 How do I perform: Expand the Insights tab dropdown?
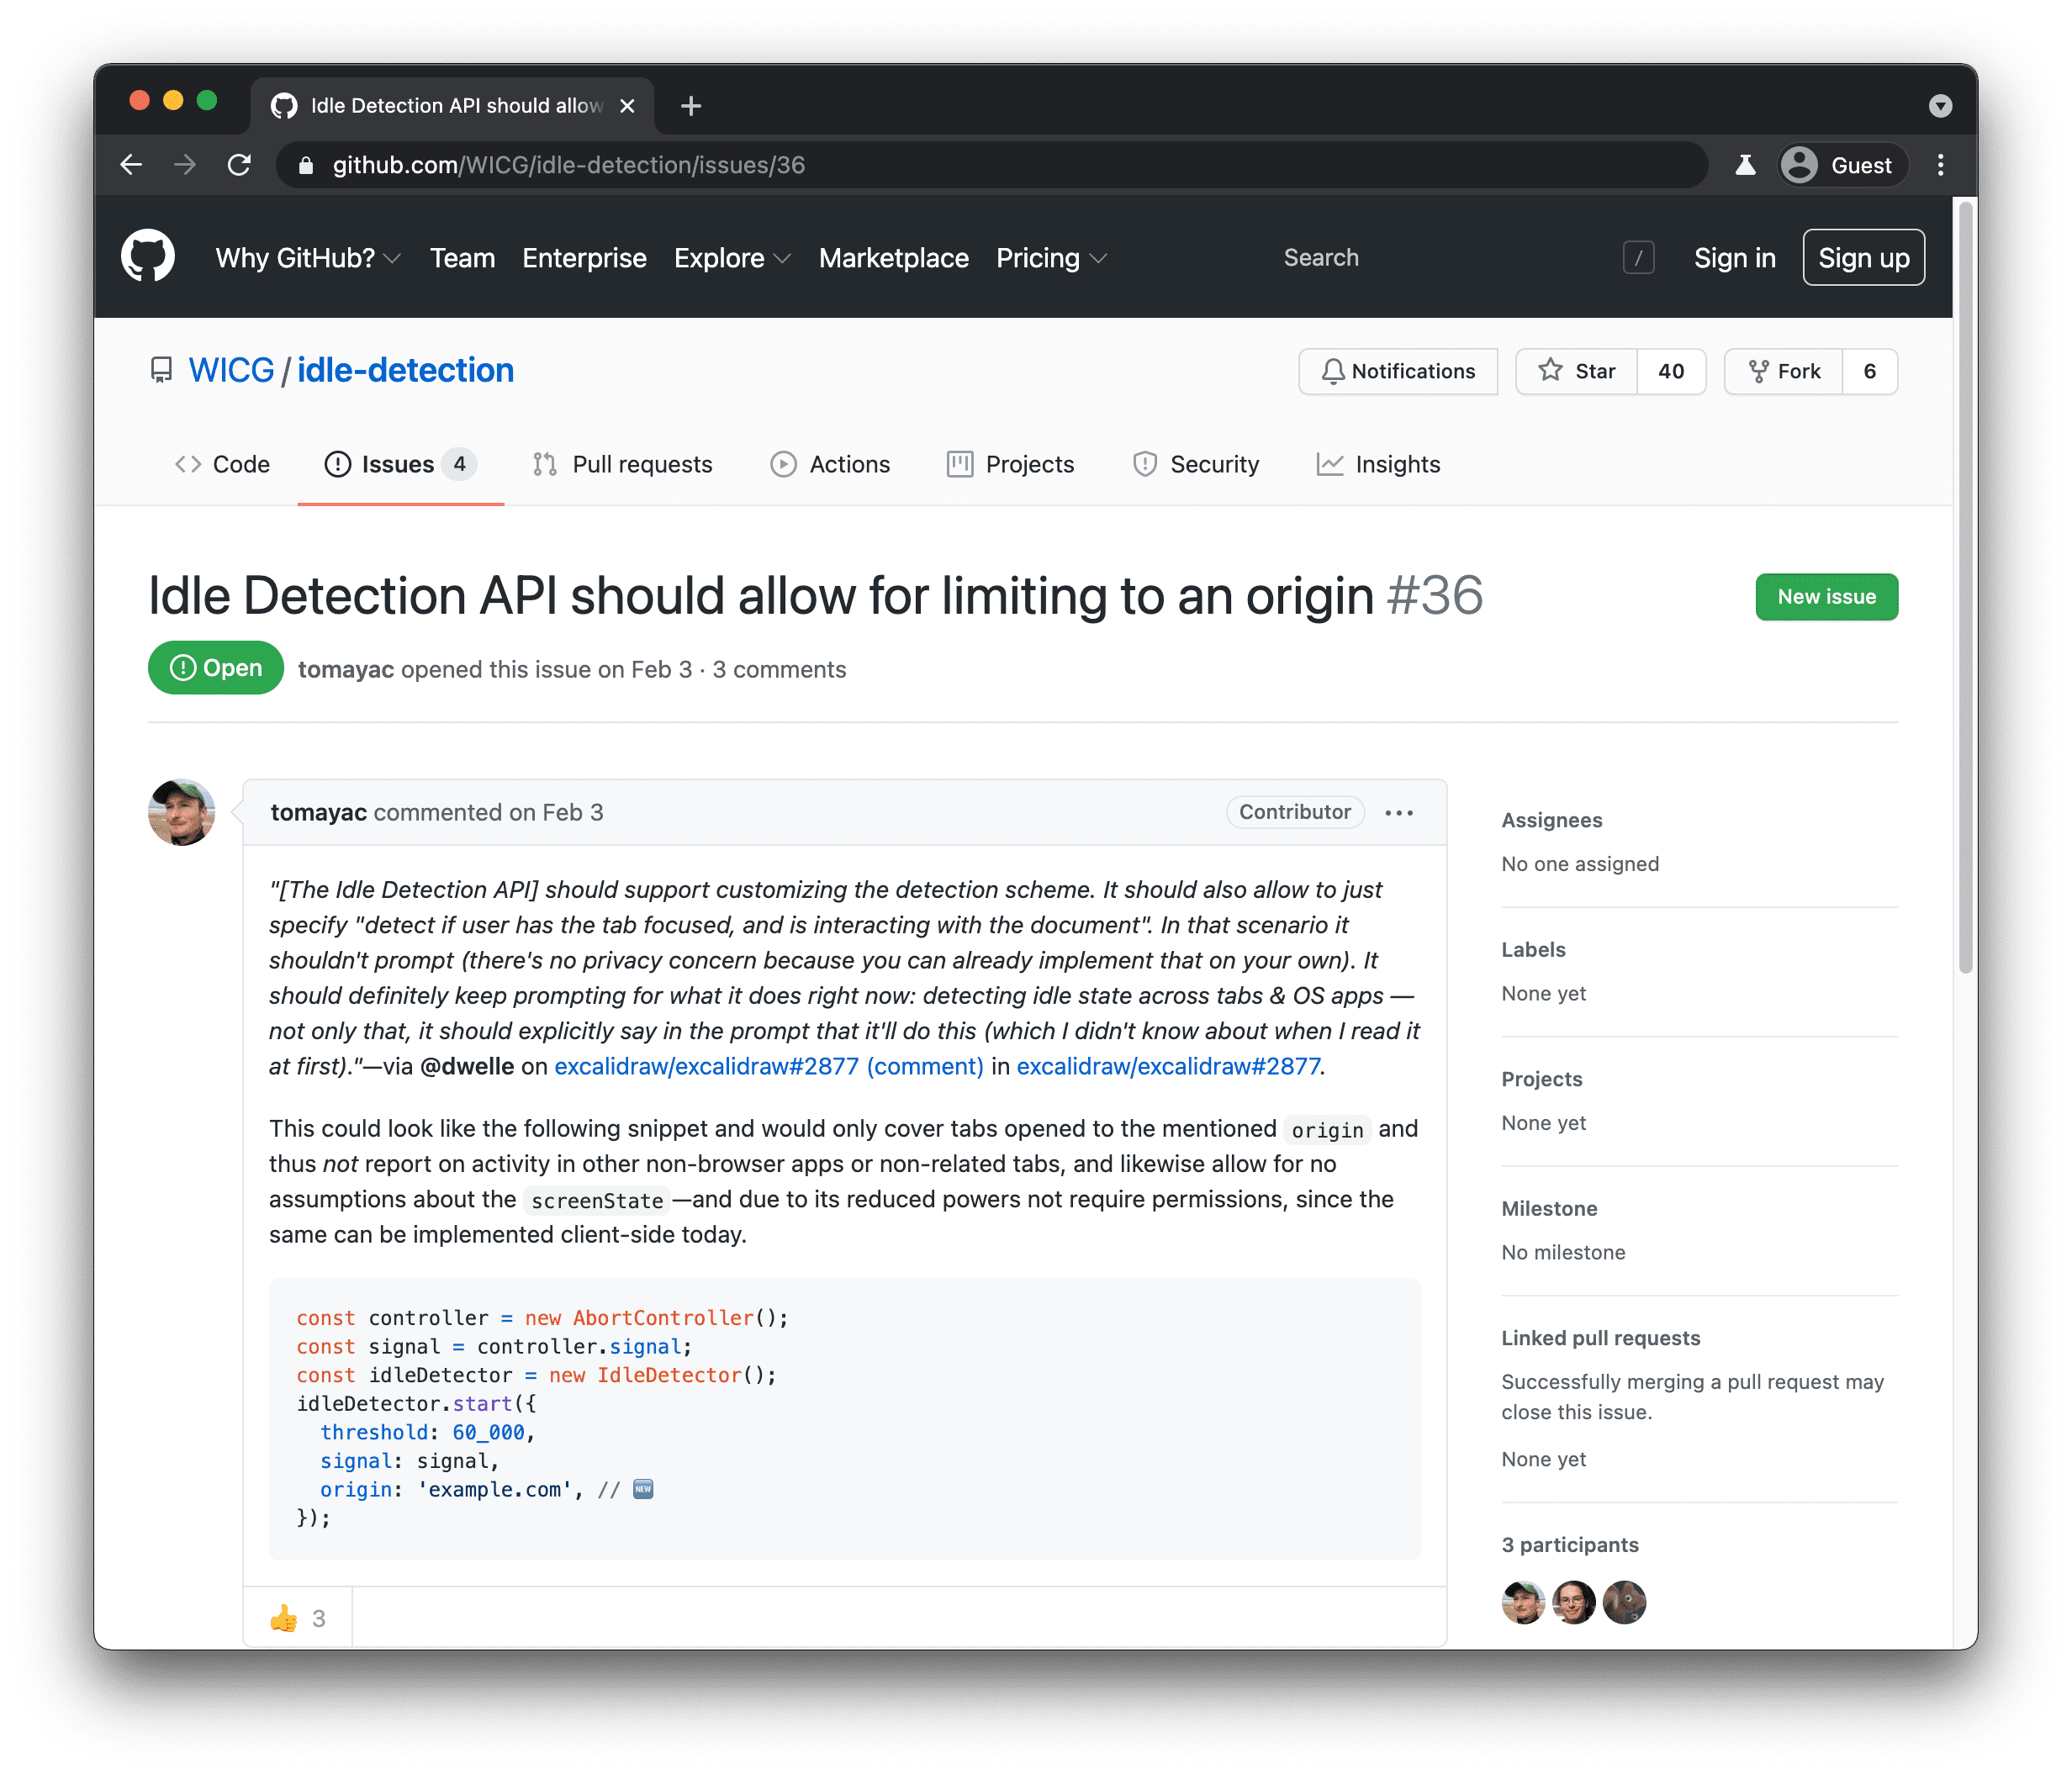pos(1399,463)
